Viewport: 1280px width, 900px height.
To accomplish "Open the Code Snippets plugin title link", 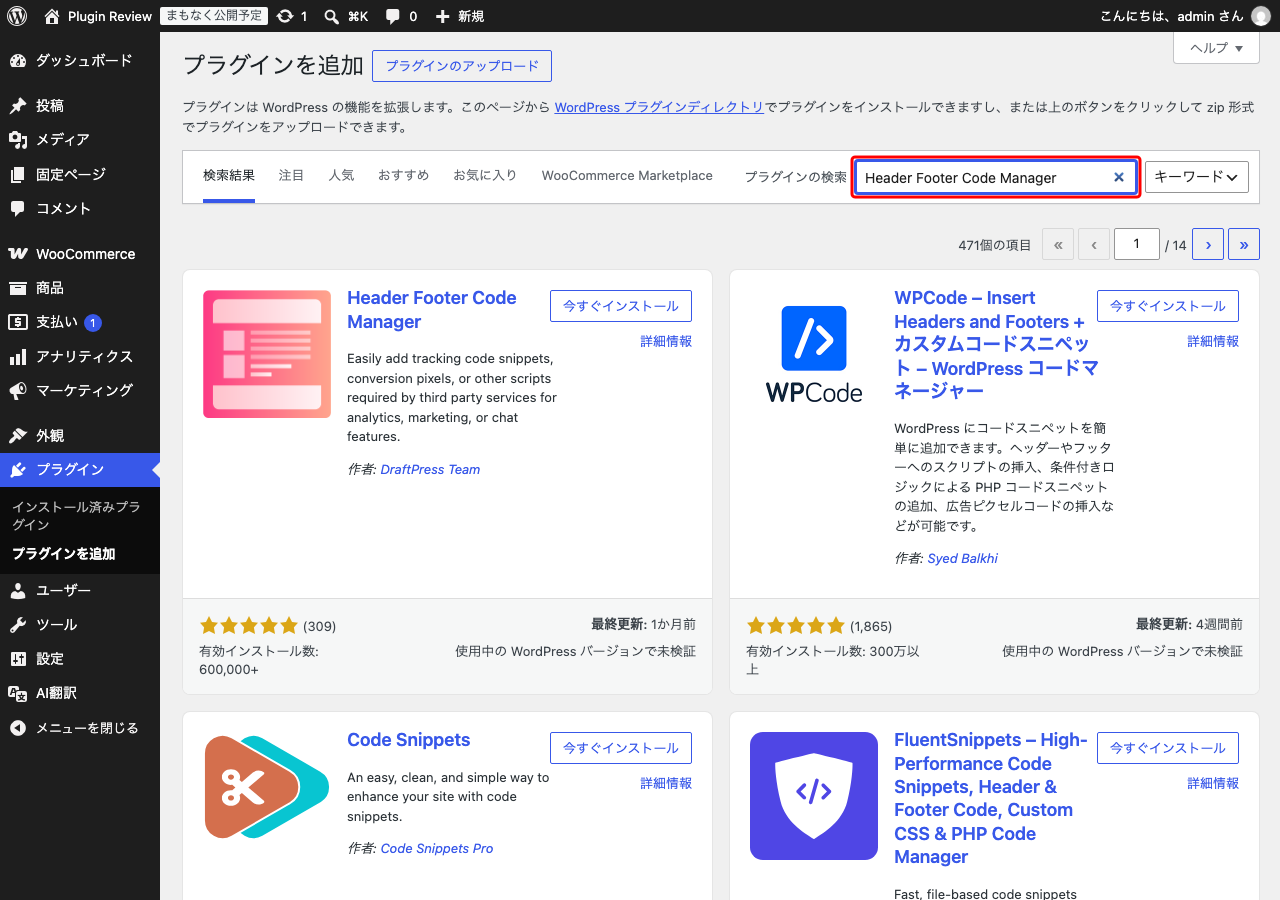I will click(408, 740).
